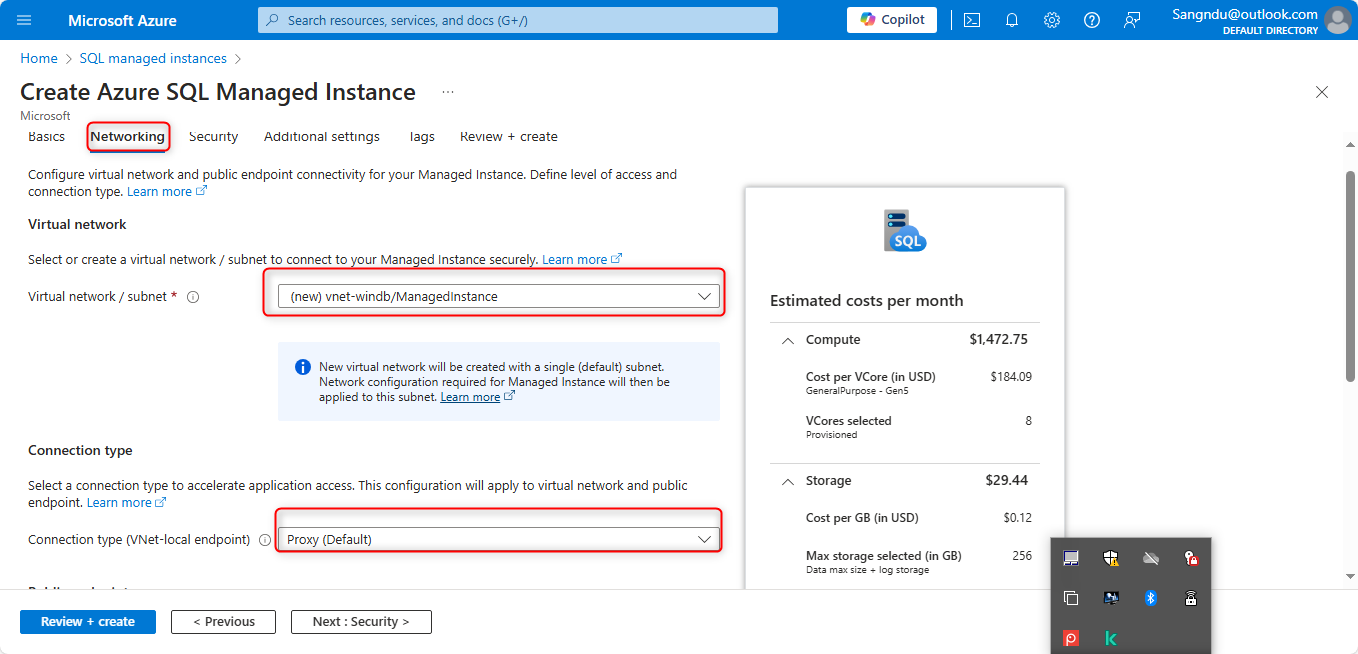Open the Review + create tab
The width and height of the screenshot is (1358, 654).
pos(509,137)
